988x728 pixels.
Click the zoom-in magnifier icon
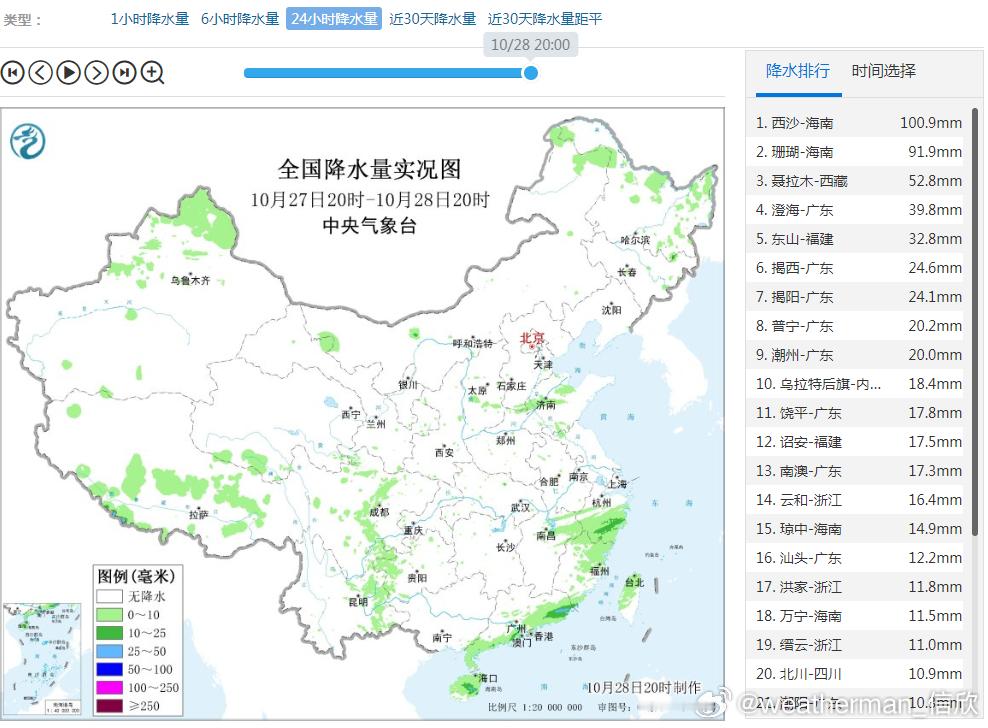[x=152, y=72]
